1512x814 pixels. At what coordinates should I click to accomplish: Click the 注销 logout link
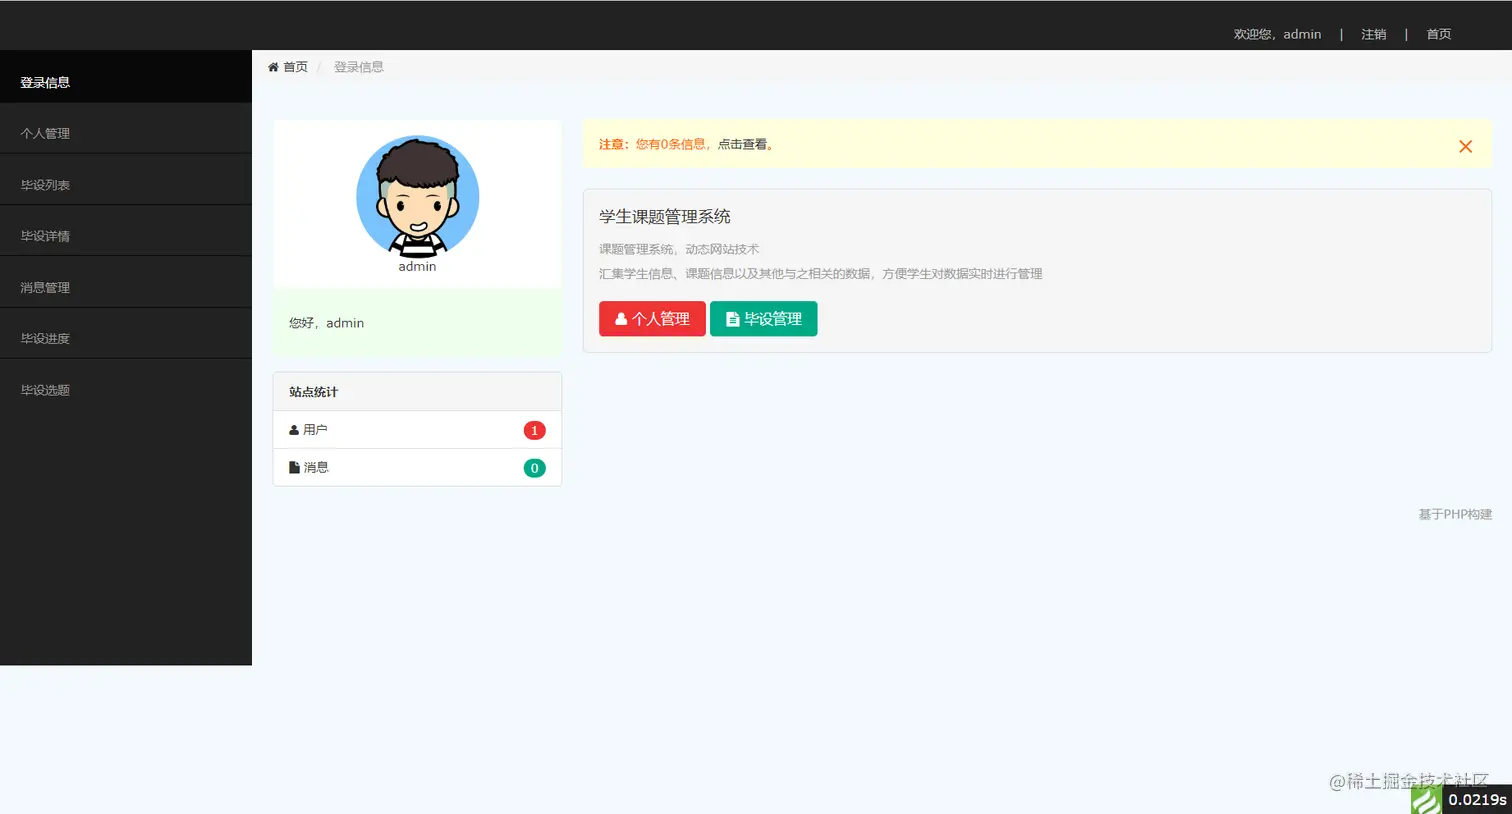click(x=1373, y=33)
